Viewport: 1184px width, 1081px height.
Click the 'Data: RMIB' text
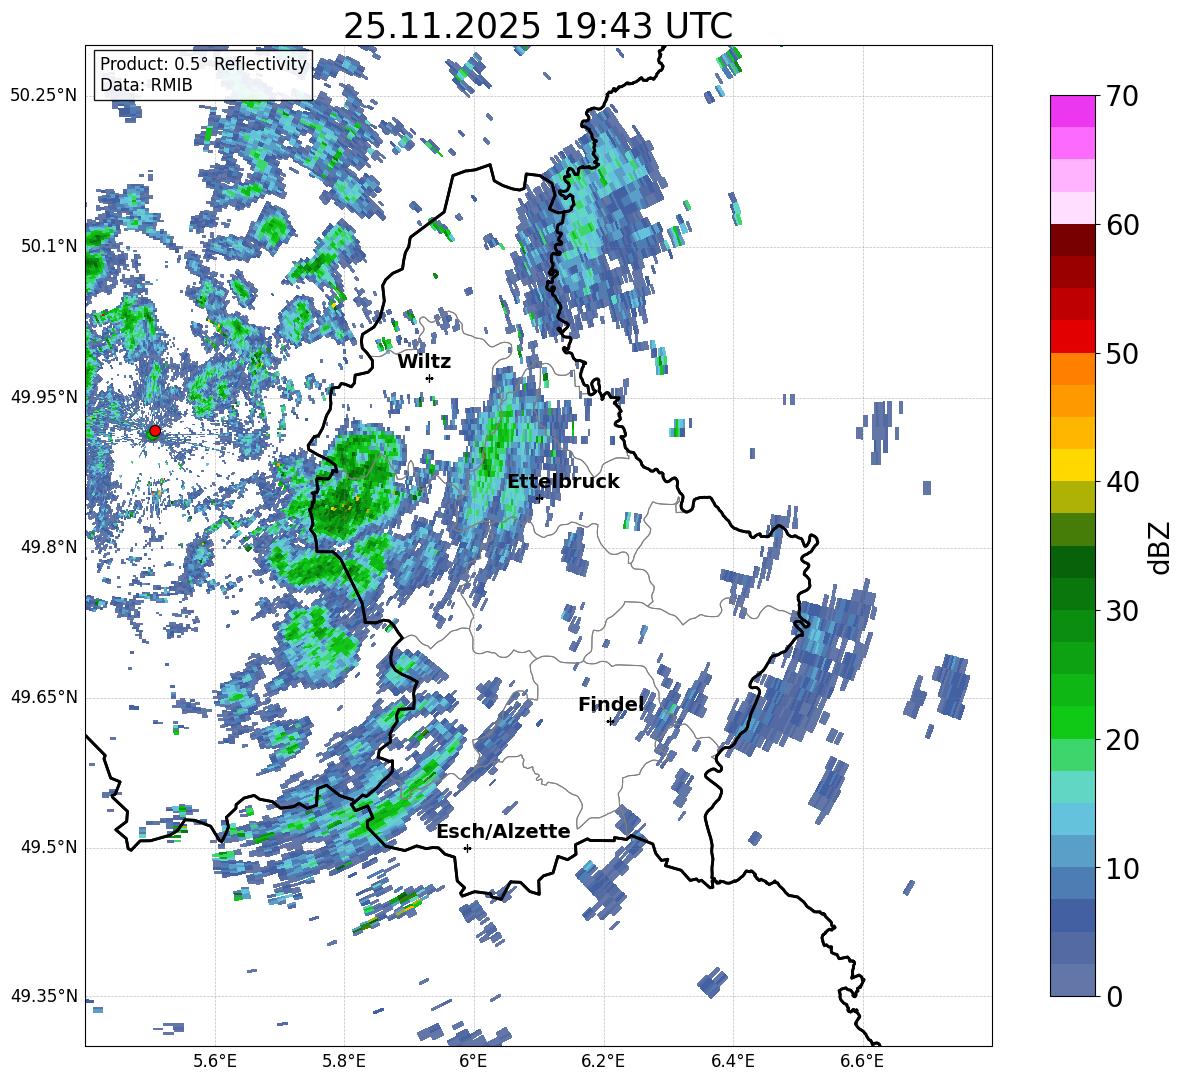146,85
